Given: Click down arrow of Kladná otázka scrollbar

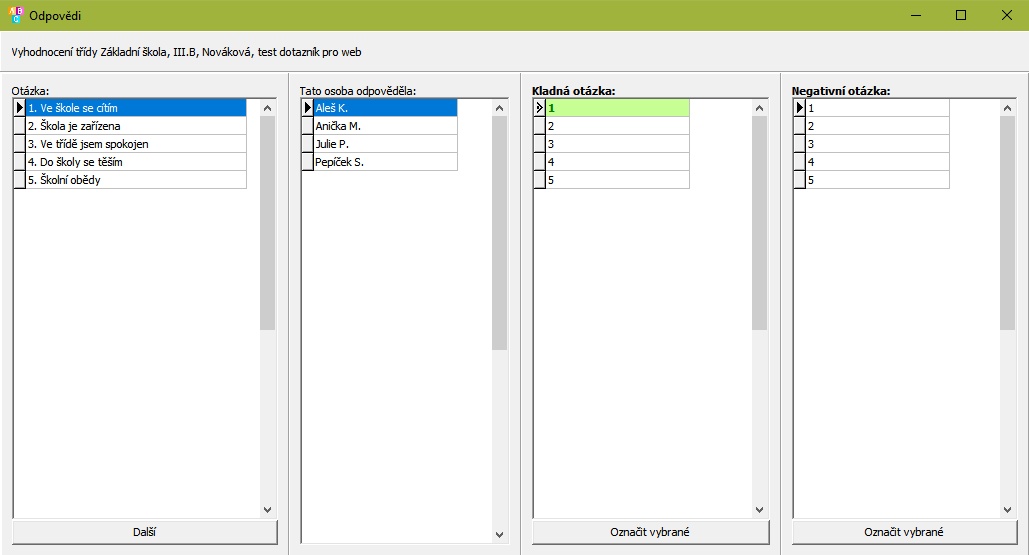Looking at the screenshot, I should [x=759, y=510].
